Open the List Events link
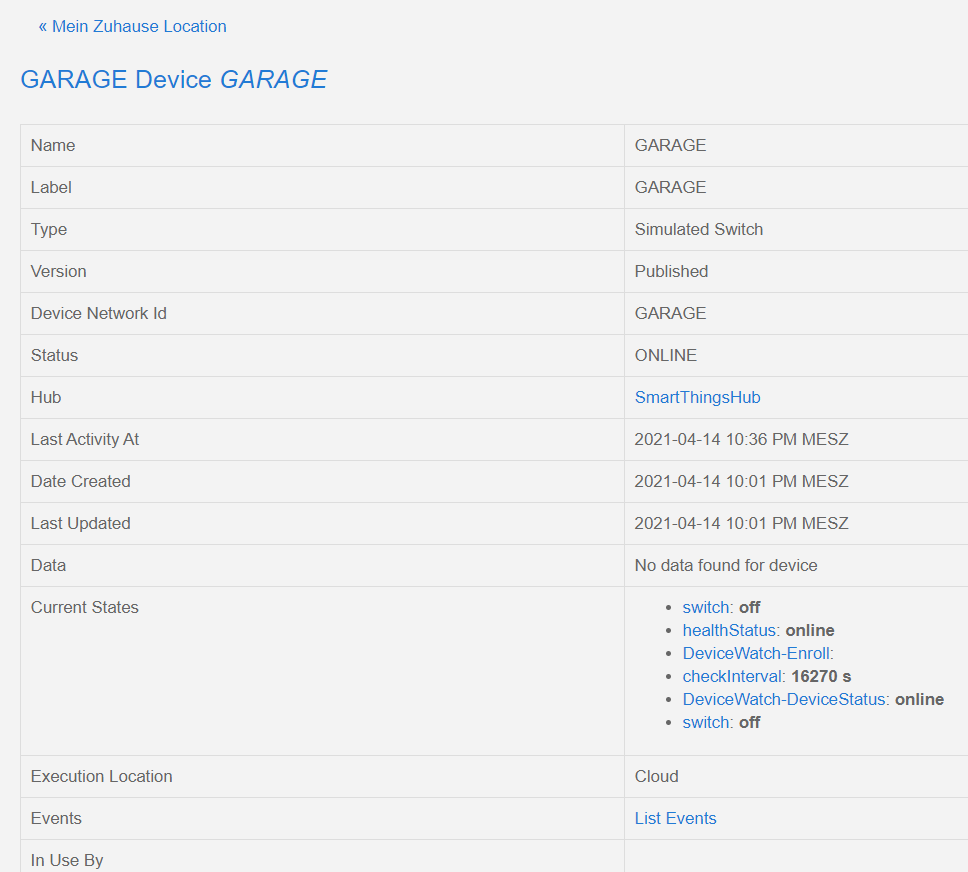Image resolution: width=968 pixels, height=872 pixels. (675, 818)
